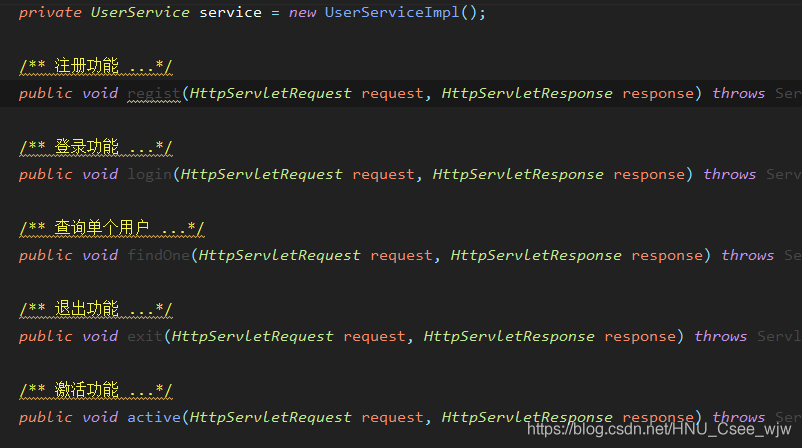The image size is (802, 448).
Task: Click the response parameter of the exit method
Action: click(640, 336)
